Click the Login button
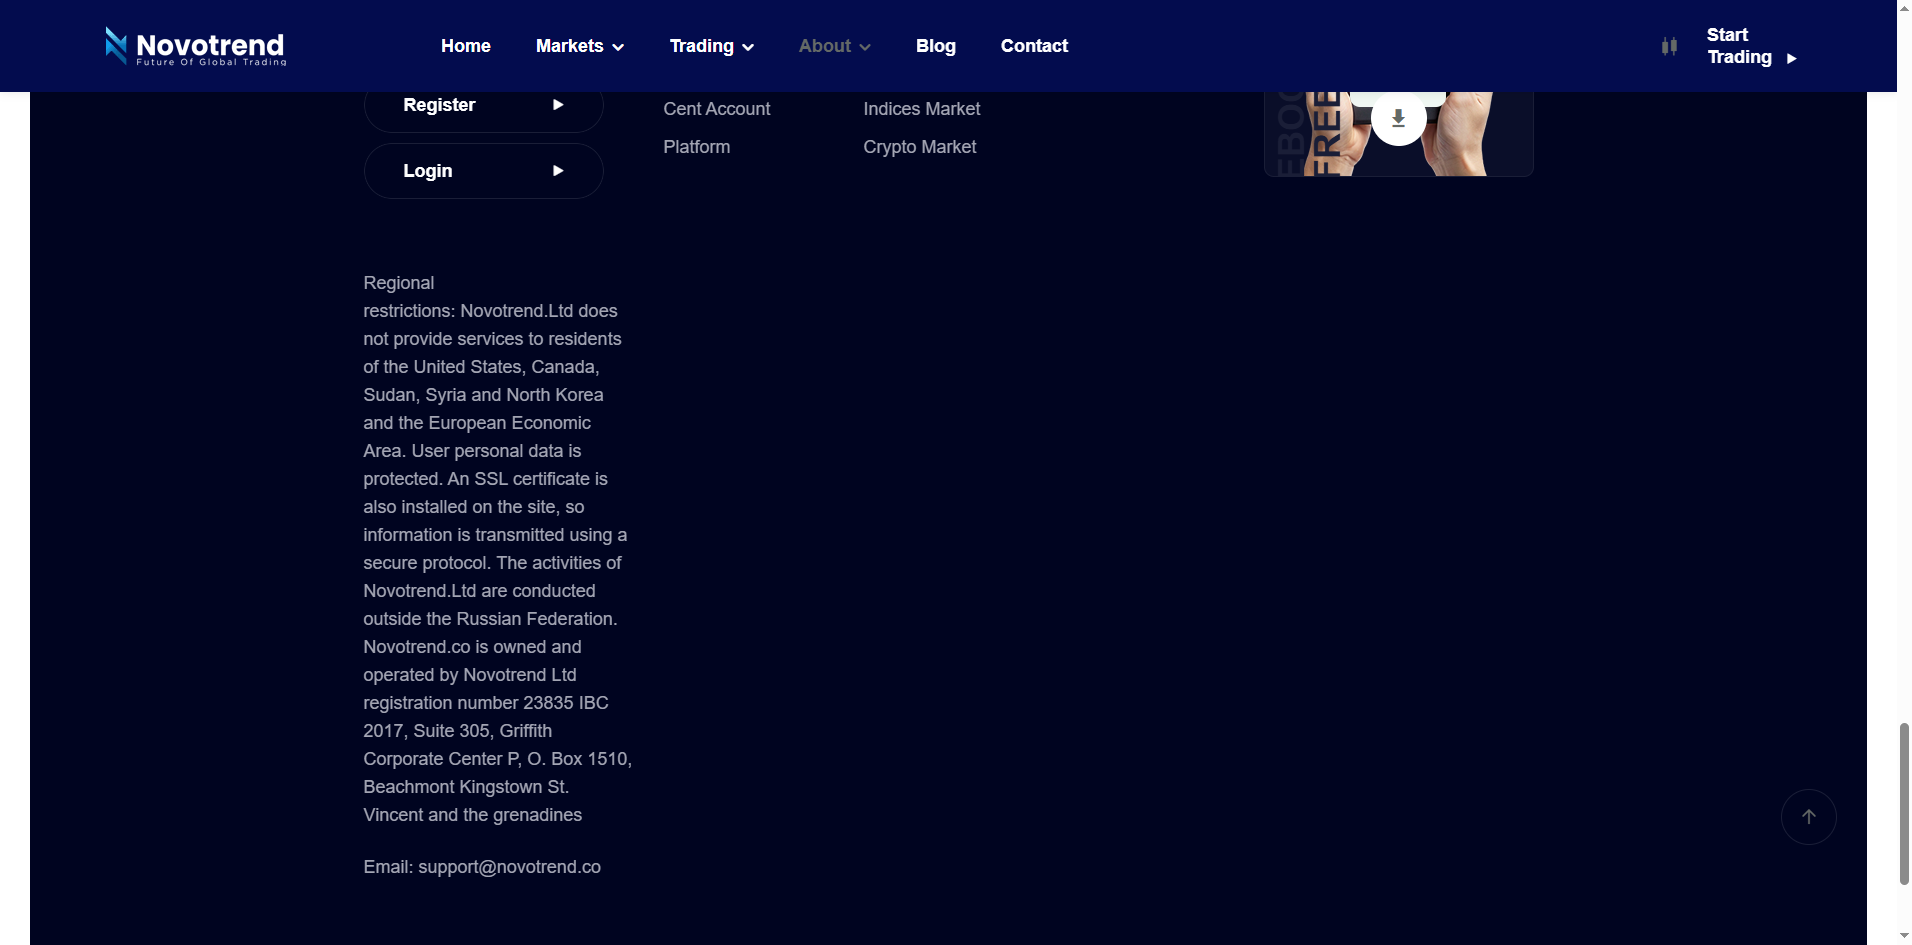The image size is (1912, 945). [484, 171]
